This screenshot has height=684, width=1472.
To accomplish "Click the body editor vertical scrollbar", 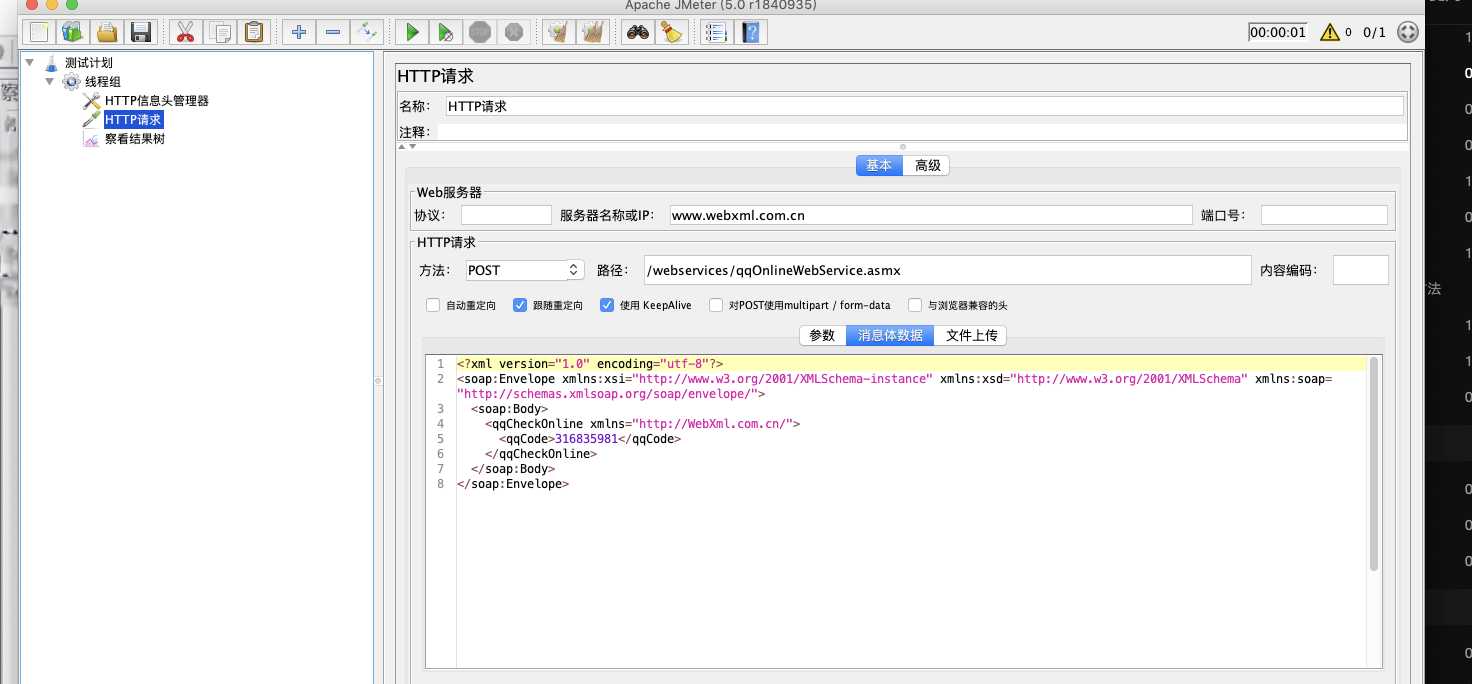I will (1374, 465).
